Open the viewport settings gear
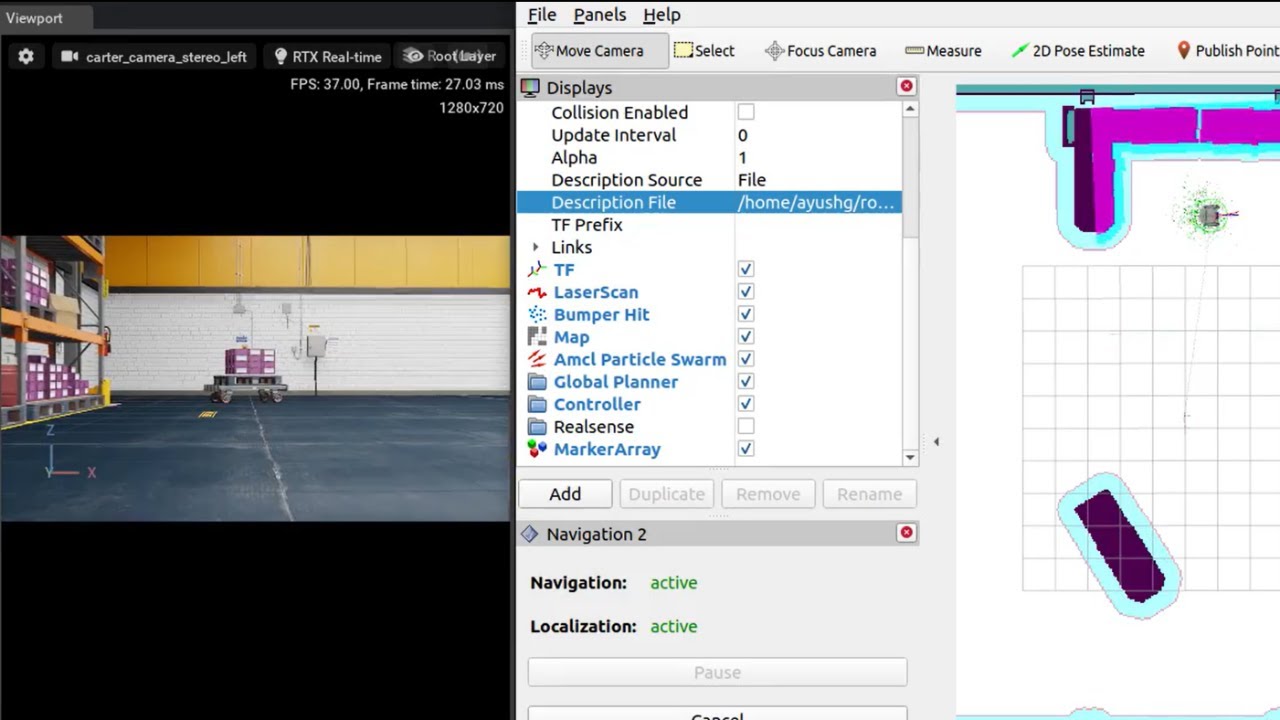Screen dimensions: 1280x720 26,57
